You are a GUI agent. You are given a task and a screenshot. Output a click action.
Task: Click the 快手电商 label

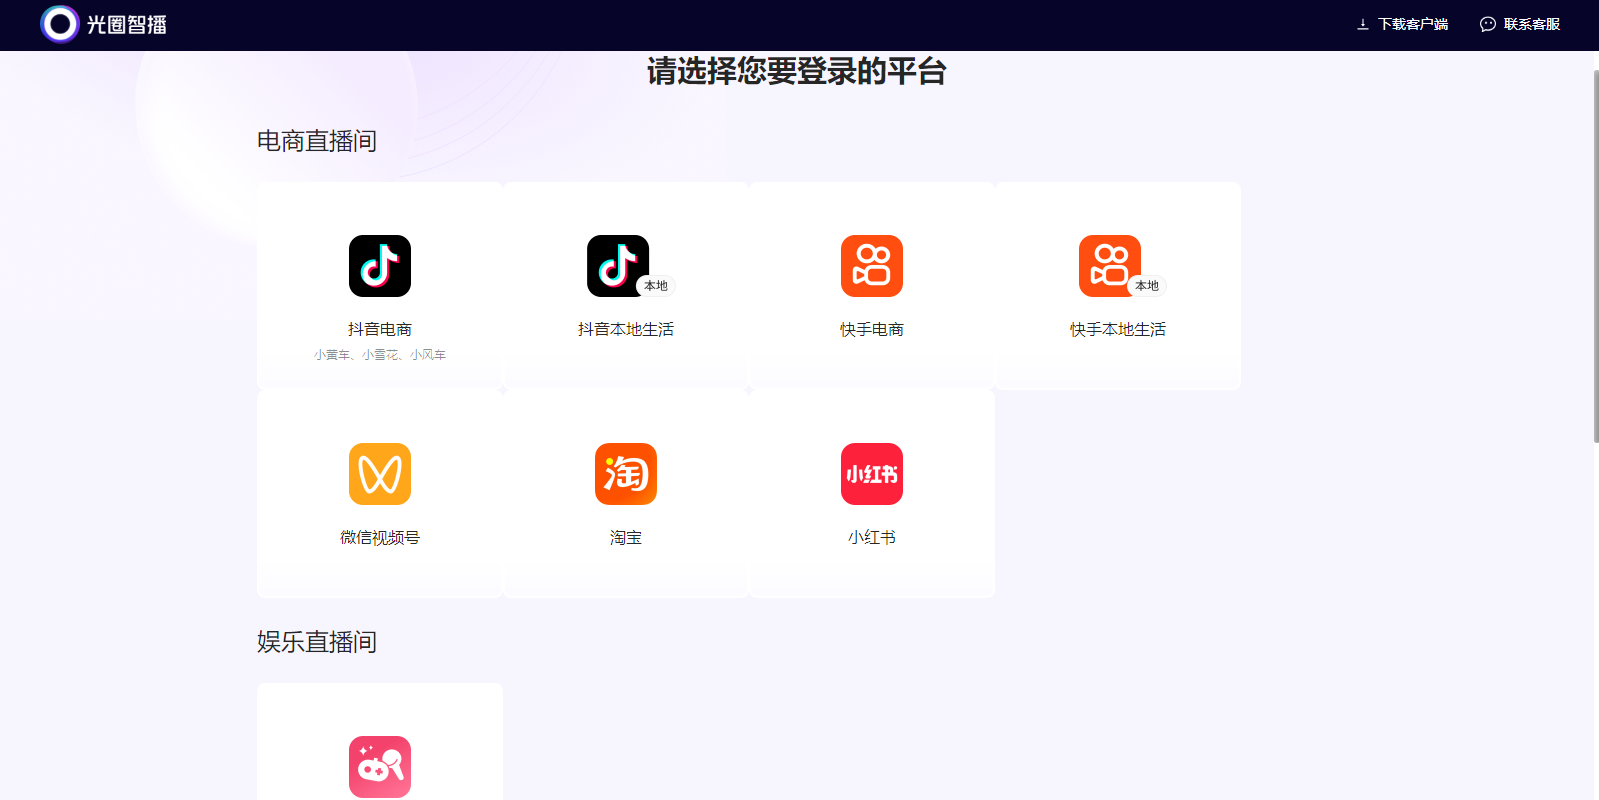click(x=871, y=329)
